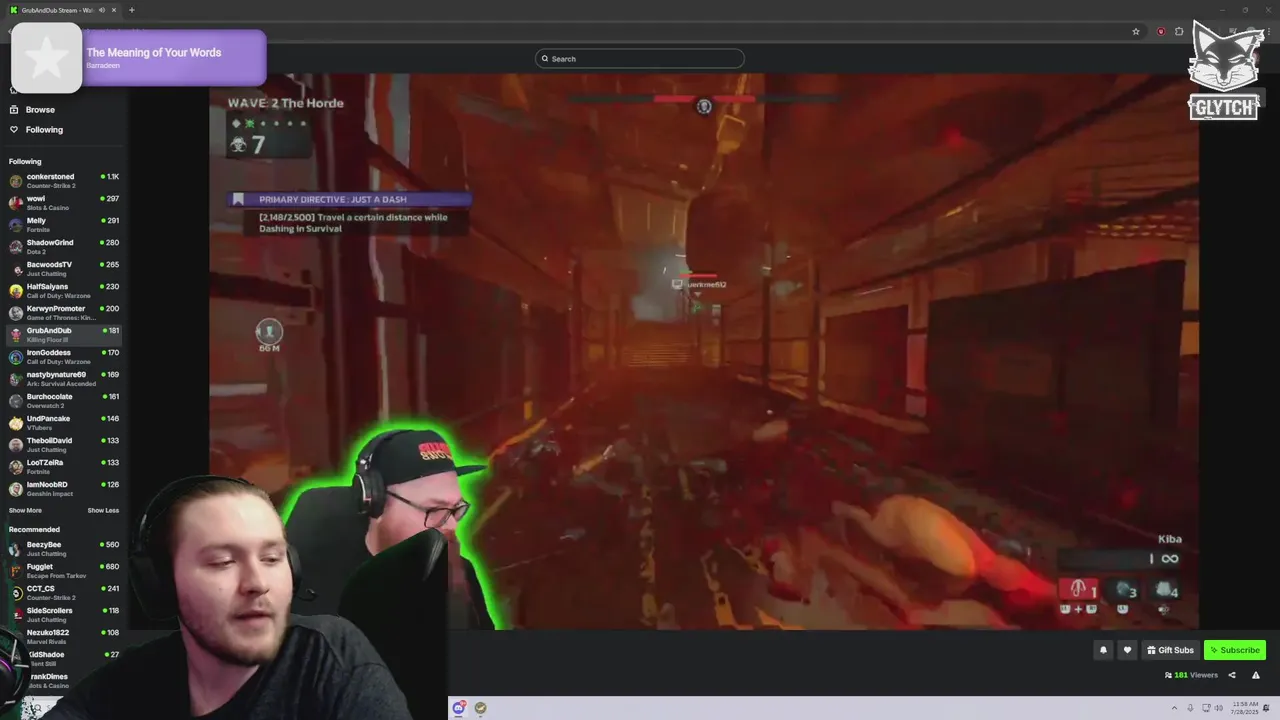
Task: Click taskbar volume speaker icon
Action: tap(1219, 708)
